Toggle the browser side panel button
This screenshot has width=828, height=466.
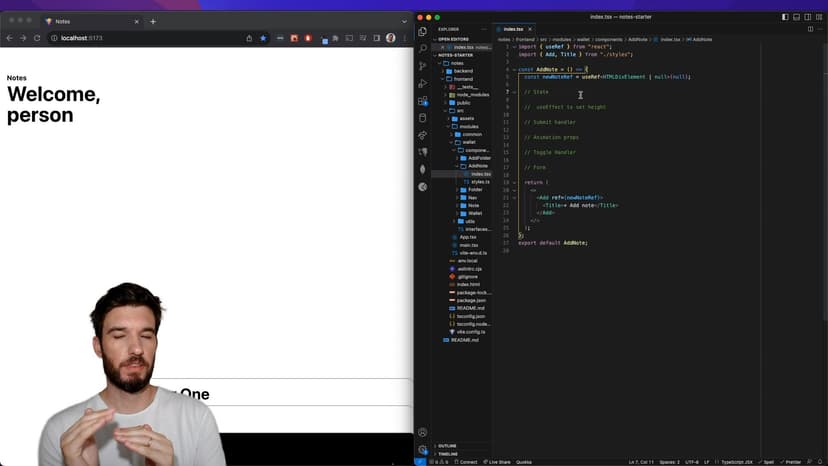(376, 38)
